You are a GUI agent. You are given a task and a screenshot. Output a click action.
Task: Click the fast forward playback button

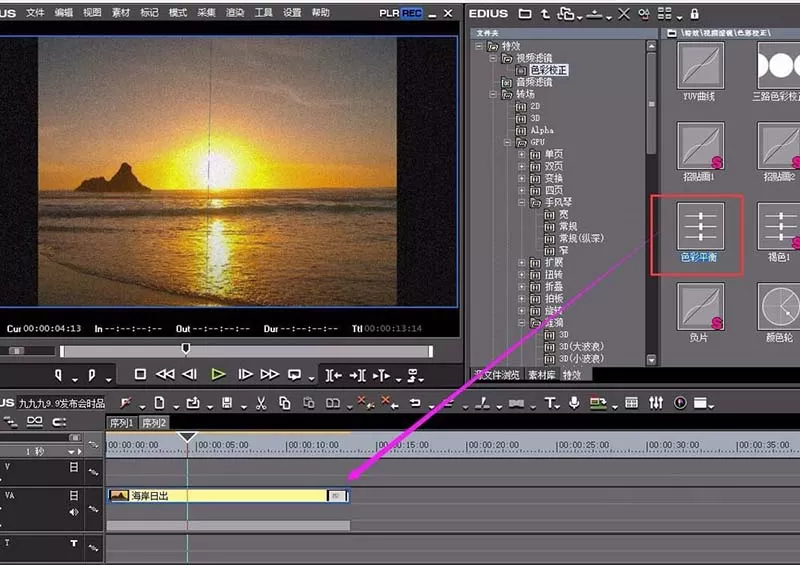click(269, 375)
